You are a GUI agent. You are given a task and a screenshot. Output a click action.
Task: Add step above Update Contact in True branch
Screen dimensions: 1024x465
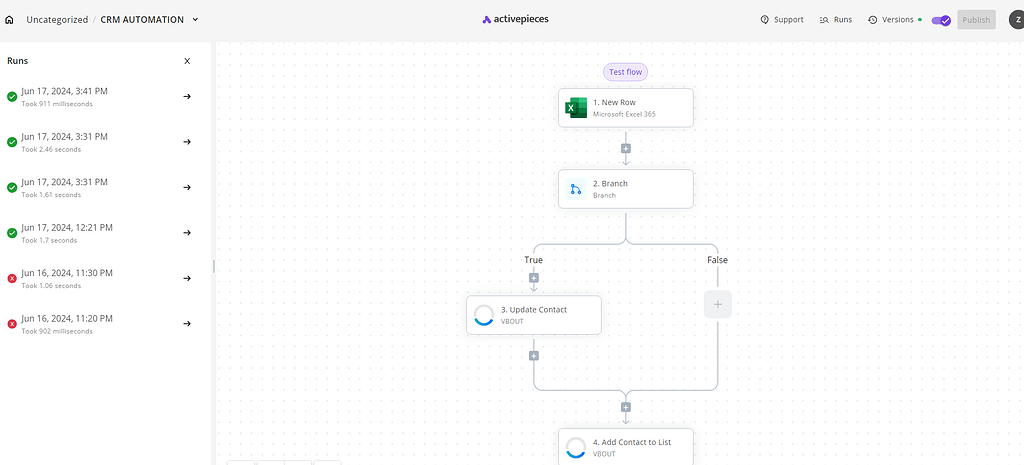[x=534, y=278]
